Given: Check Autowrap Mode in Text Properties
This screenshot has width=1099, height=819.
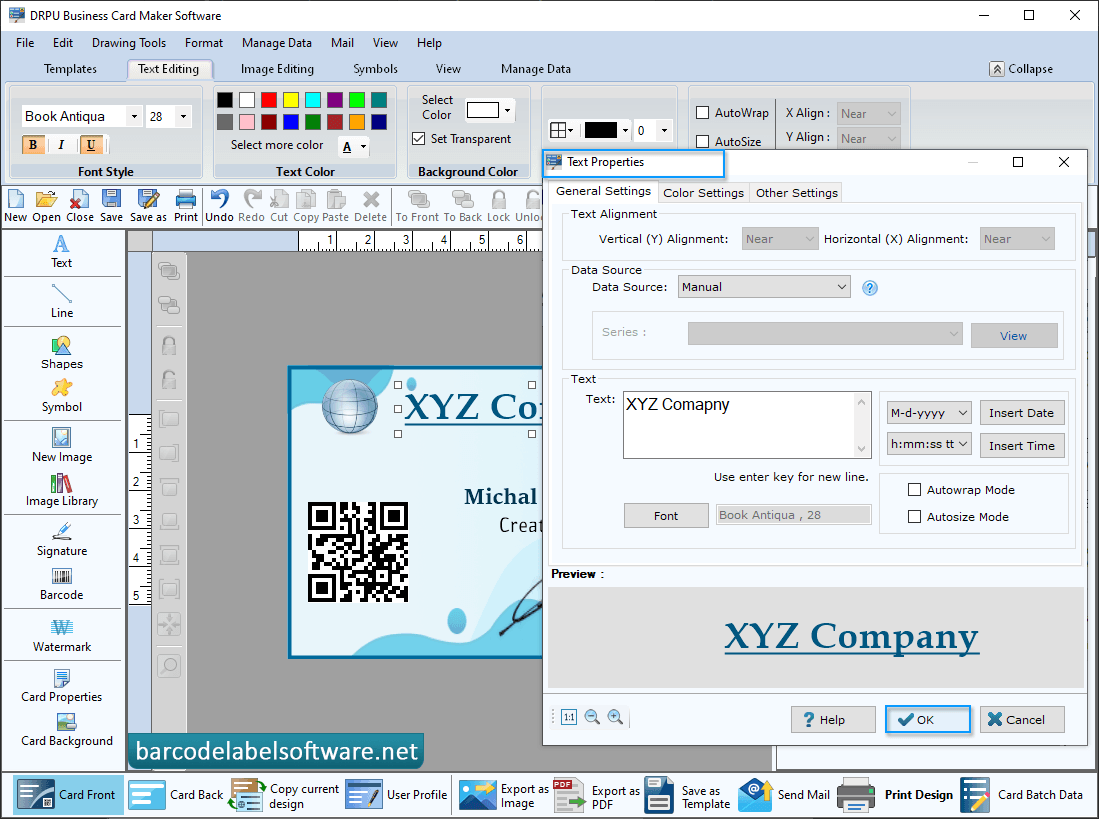Looking at the screenshot, I should (915, 490).
